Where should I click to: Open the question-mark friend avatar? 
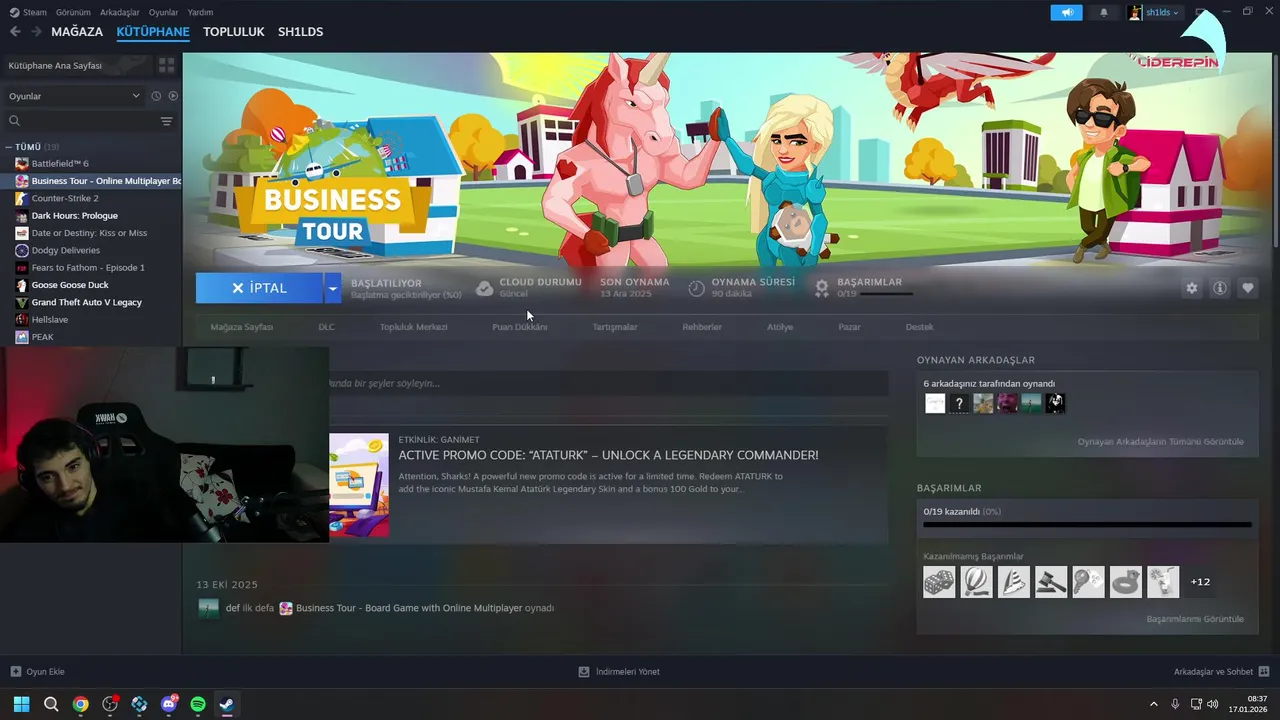point(959,403)
